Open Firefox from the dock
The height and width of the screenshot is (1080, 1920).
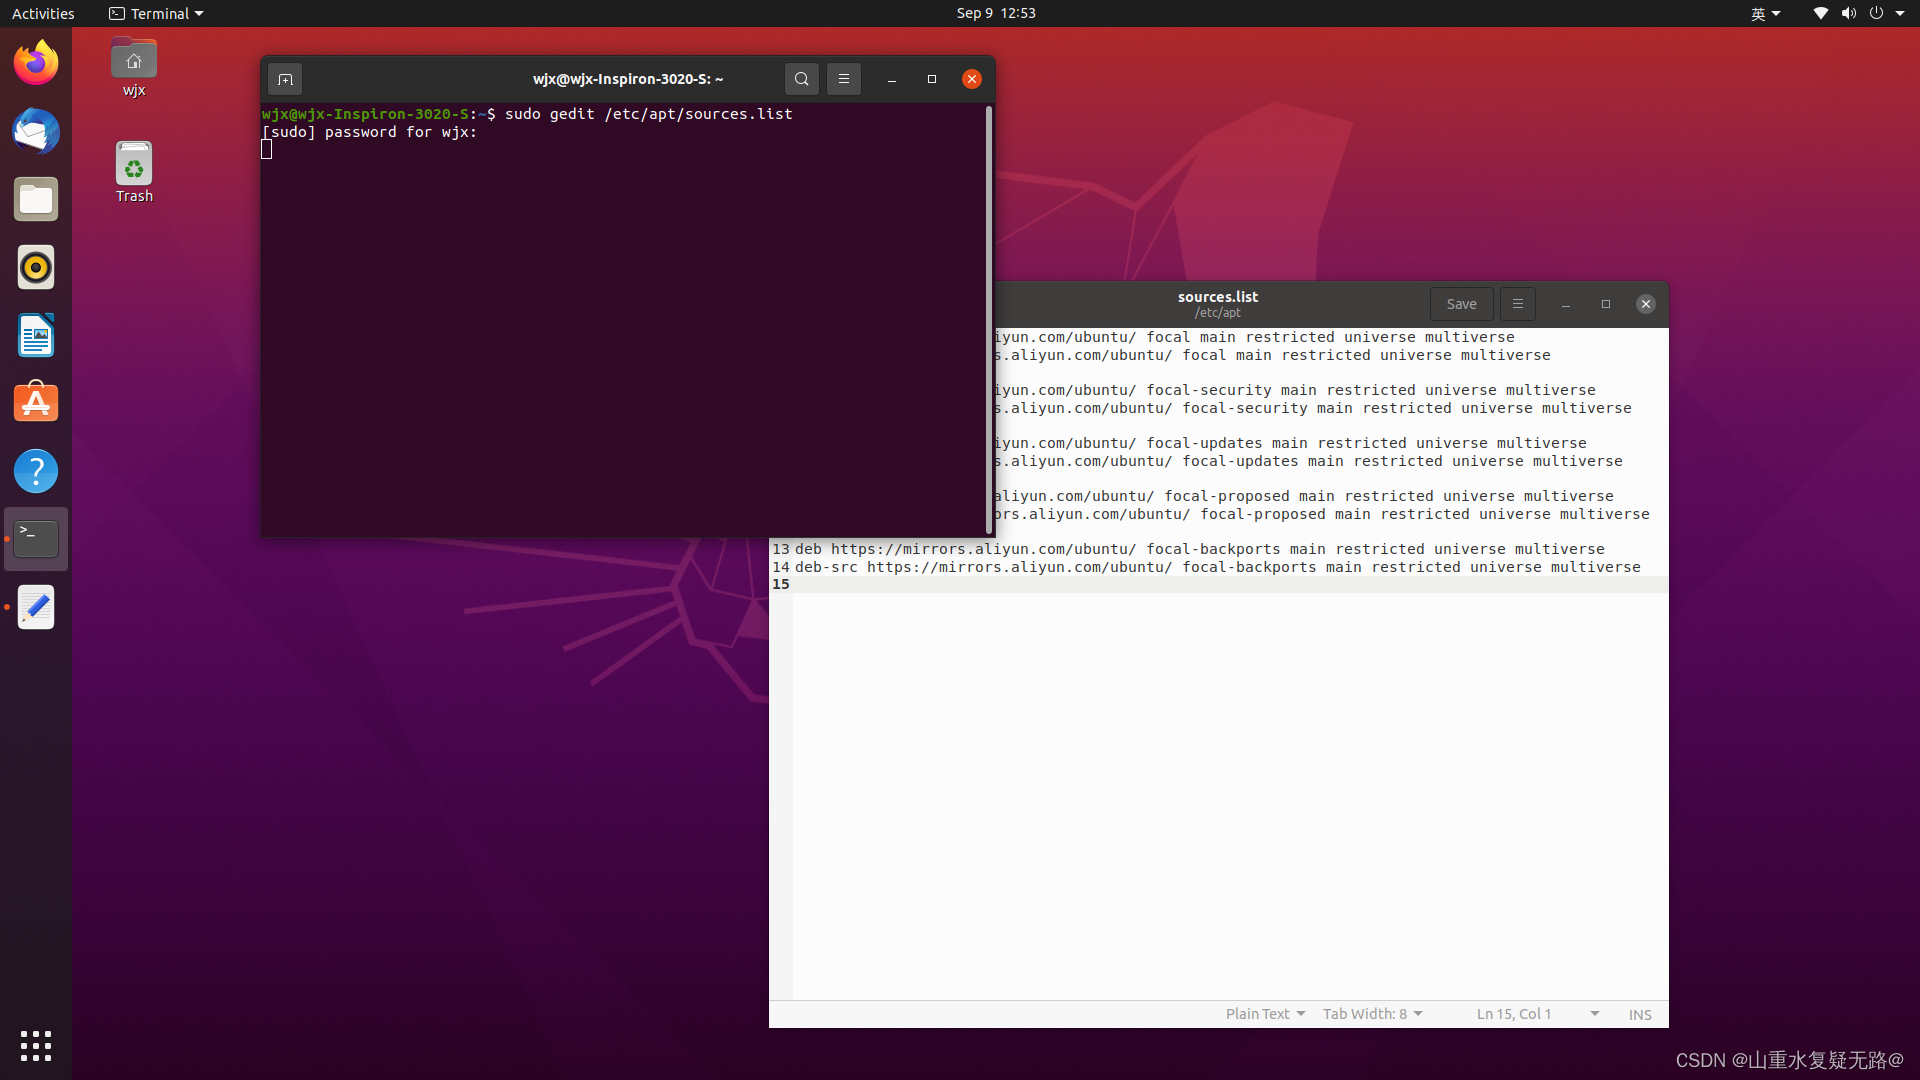[36, 62]
